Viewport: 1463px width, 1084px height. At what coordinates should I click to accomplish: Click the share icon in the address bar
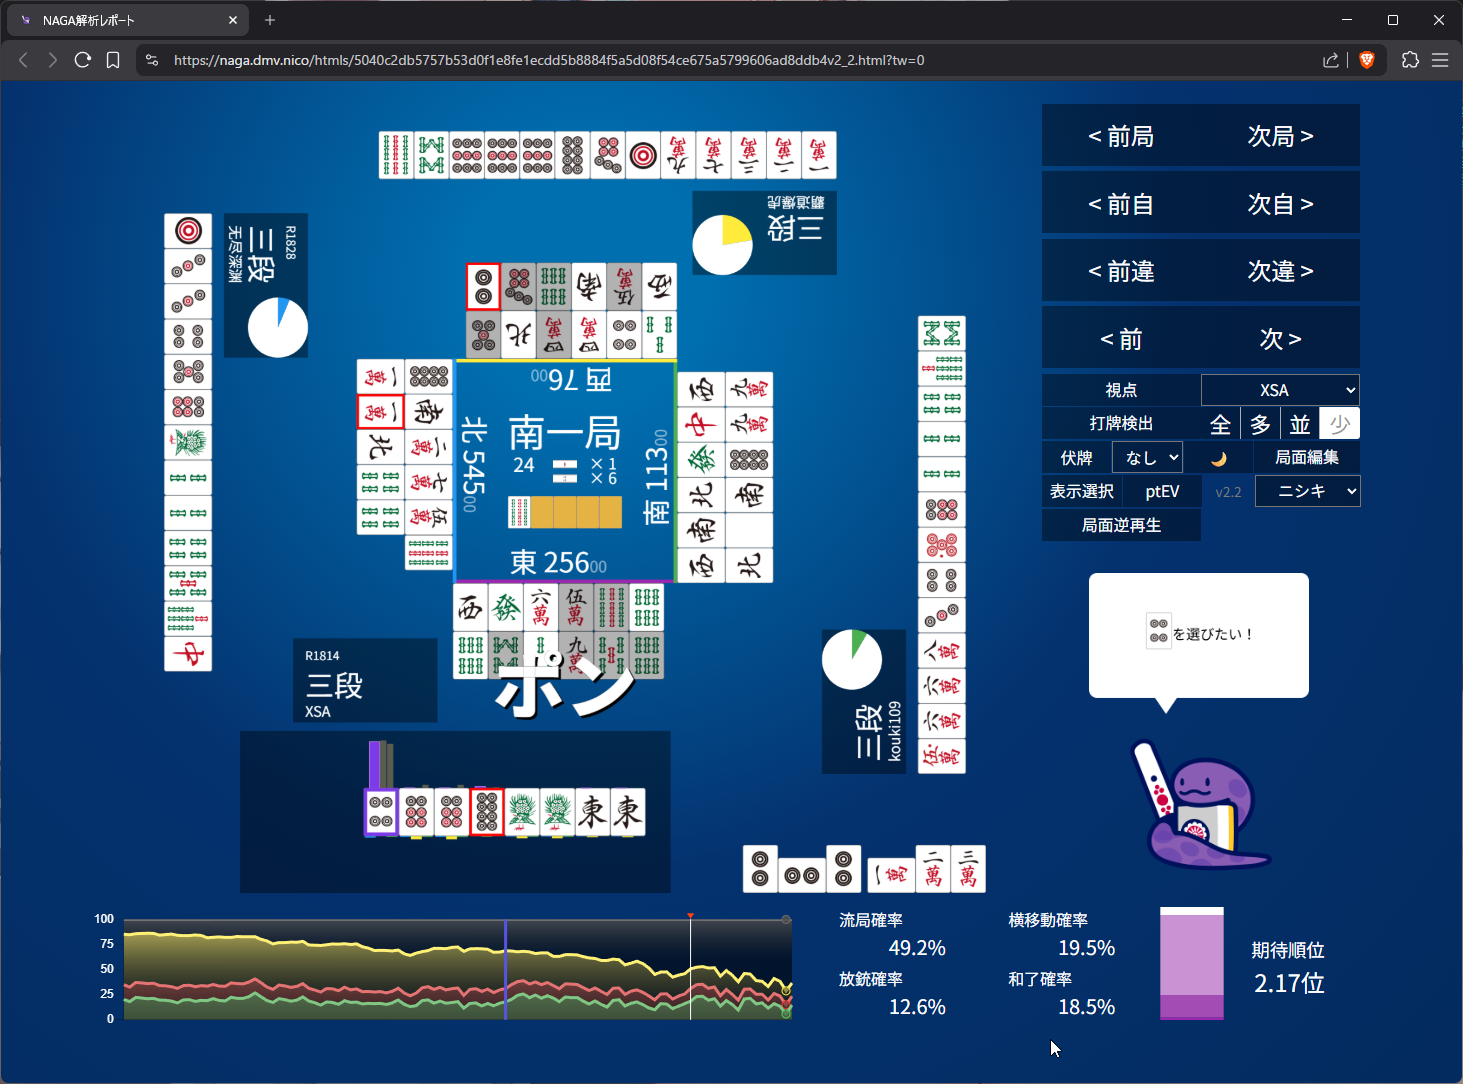[1330, 60]
